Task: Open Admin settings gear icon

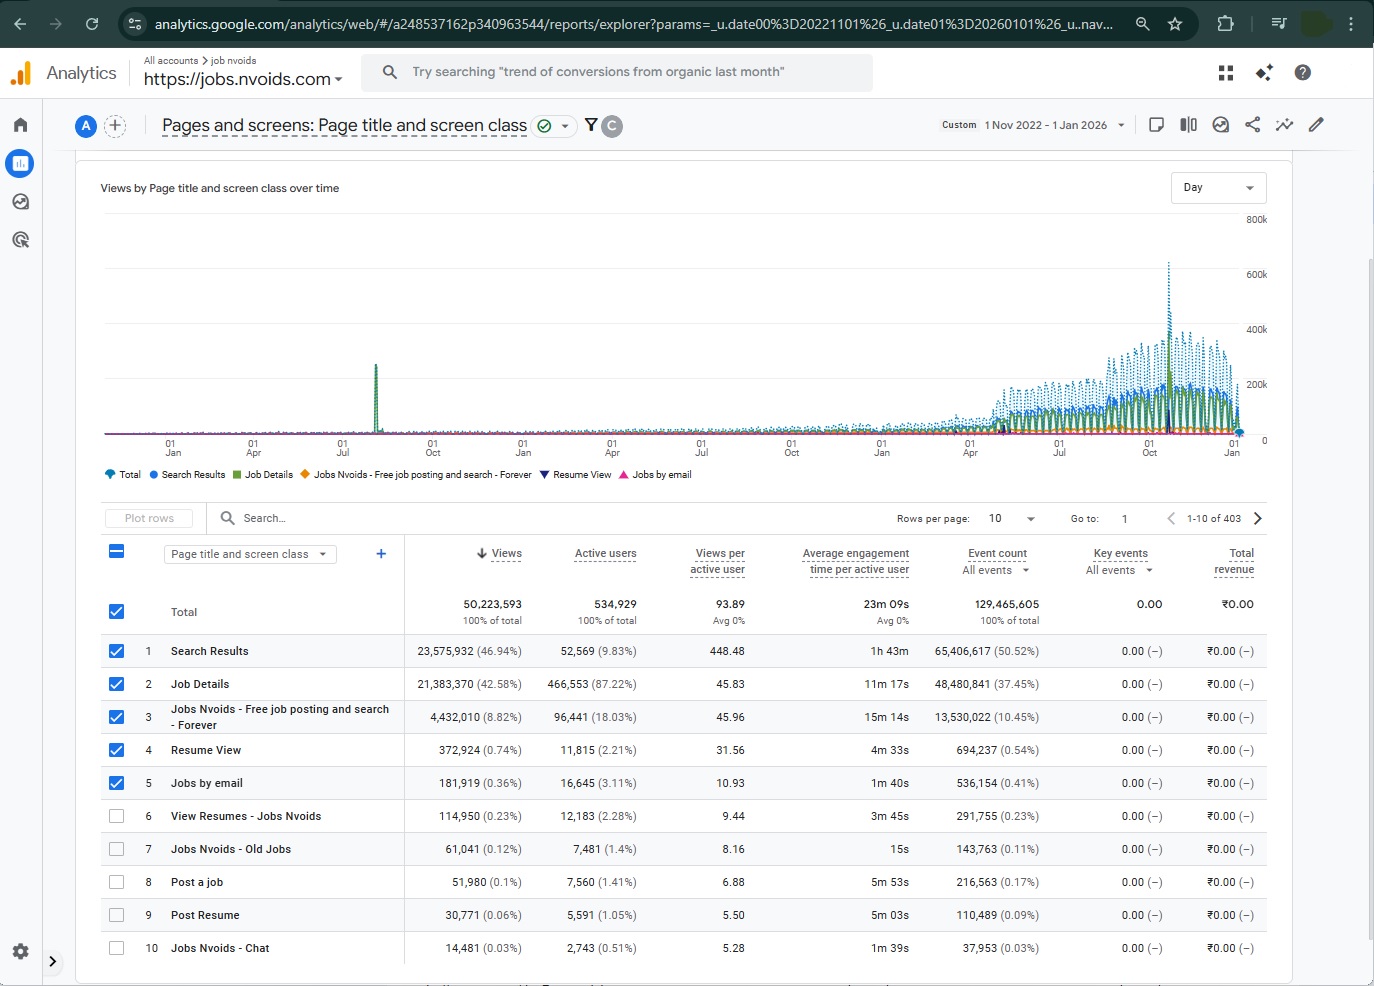Action: pos(20,951)
